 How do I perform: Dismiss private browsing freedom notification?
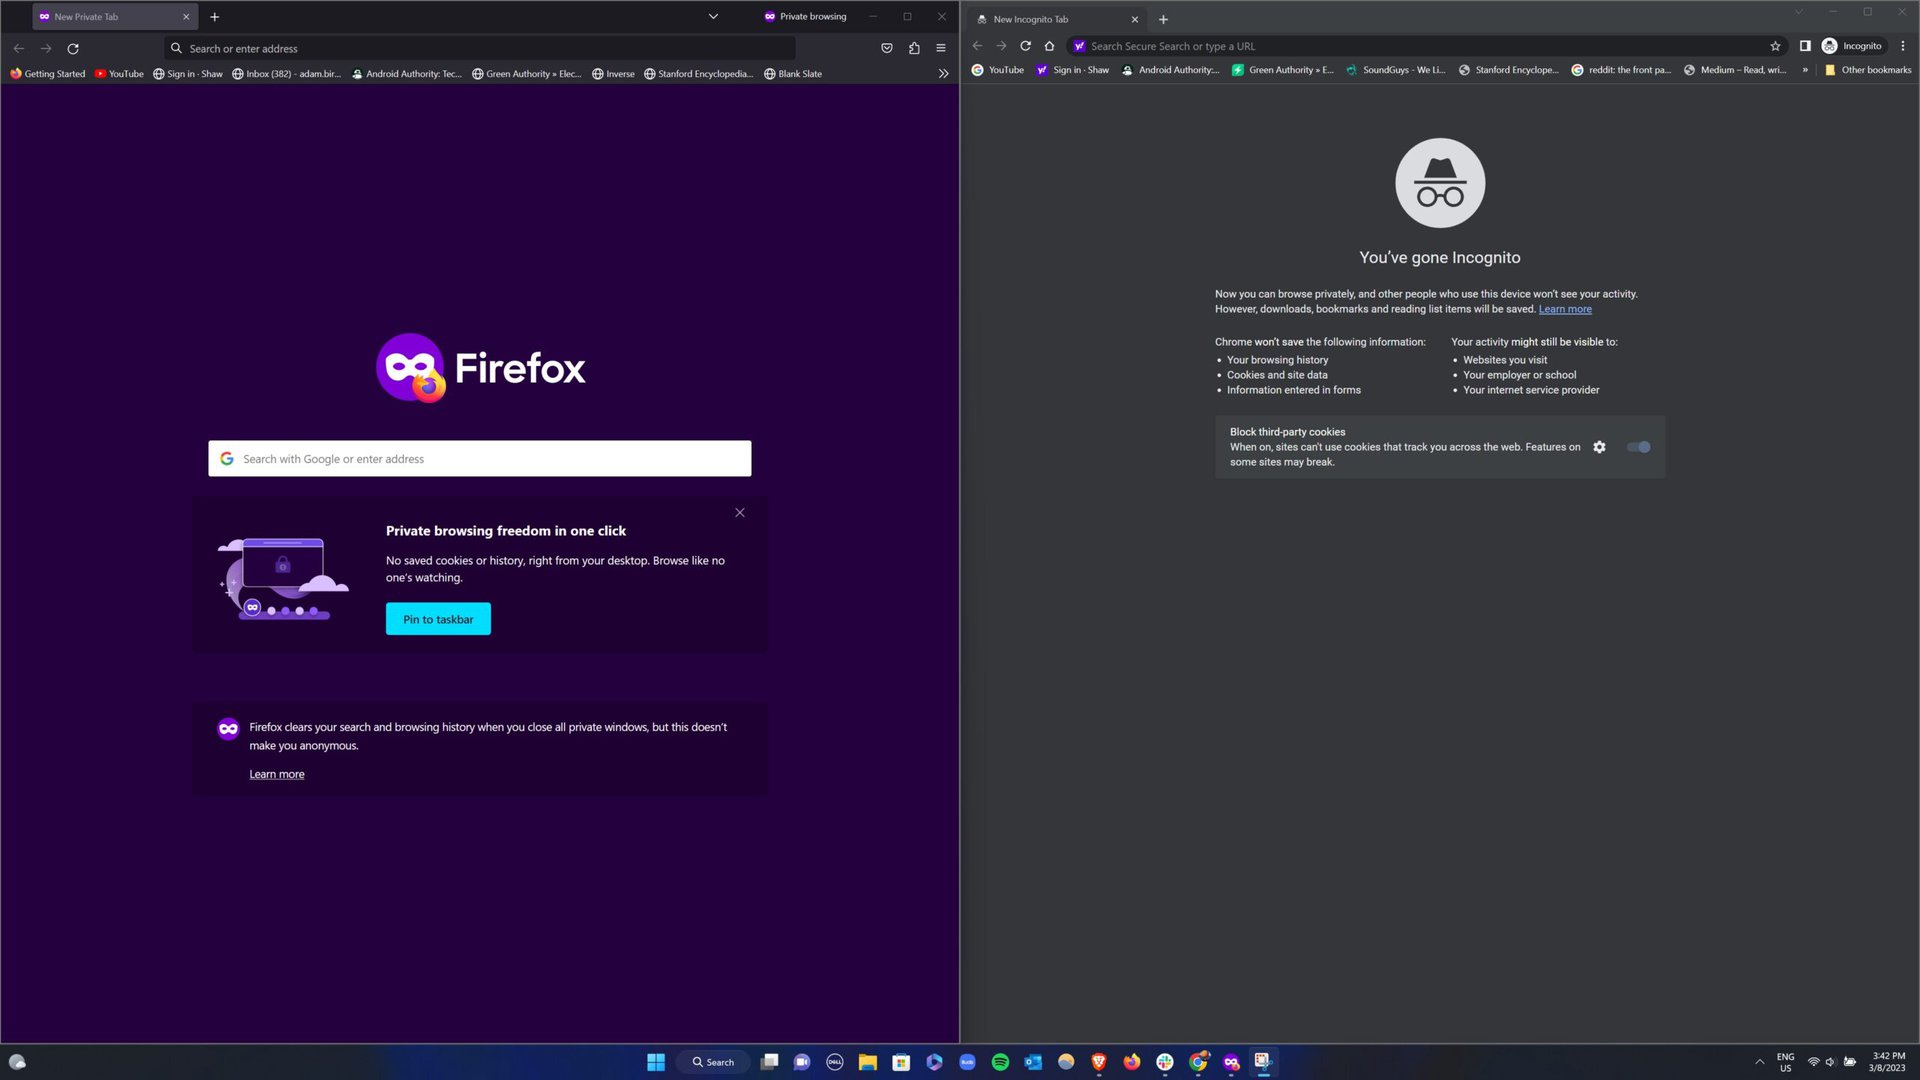(x=740, y=513)
